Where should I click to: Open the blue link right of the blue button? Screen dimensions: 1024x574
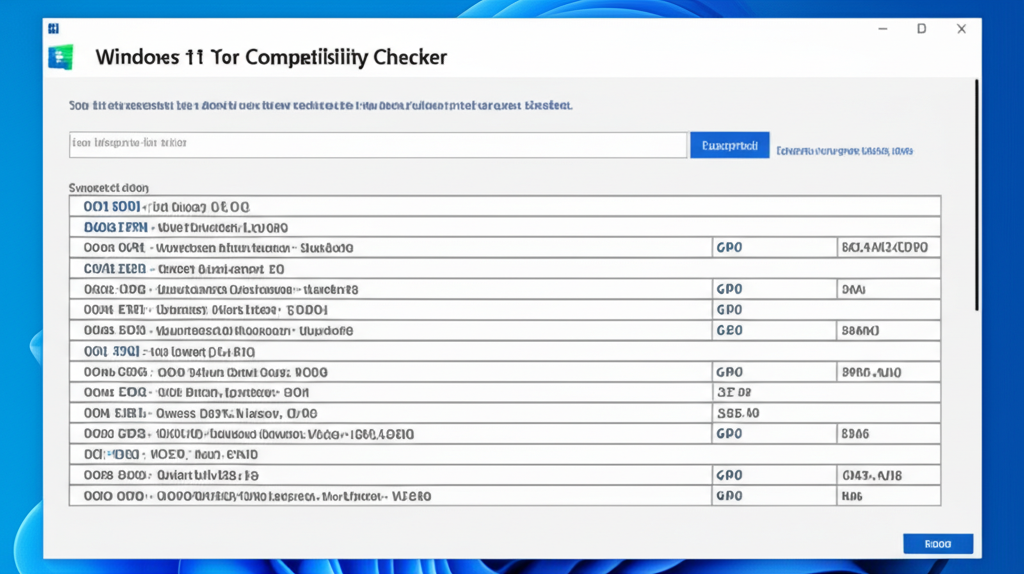[x=845, y=150]
